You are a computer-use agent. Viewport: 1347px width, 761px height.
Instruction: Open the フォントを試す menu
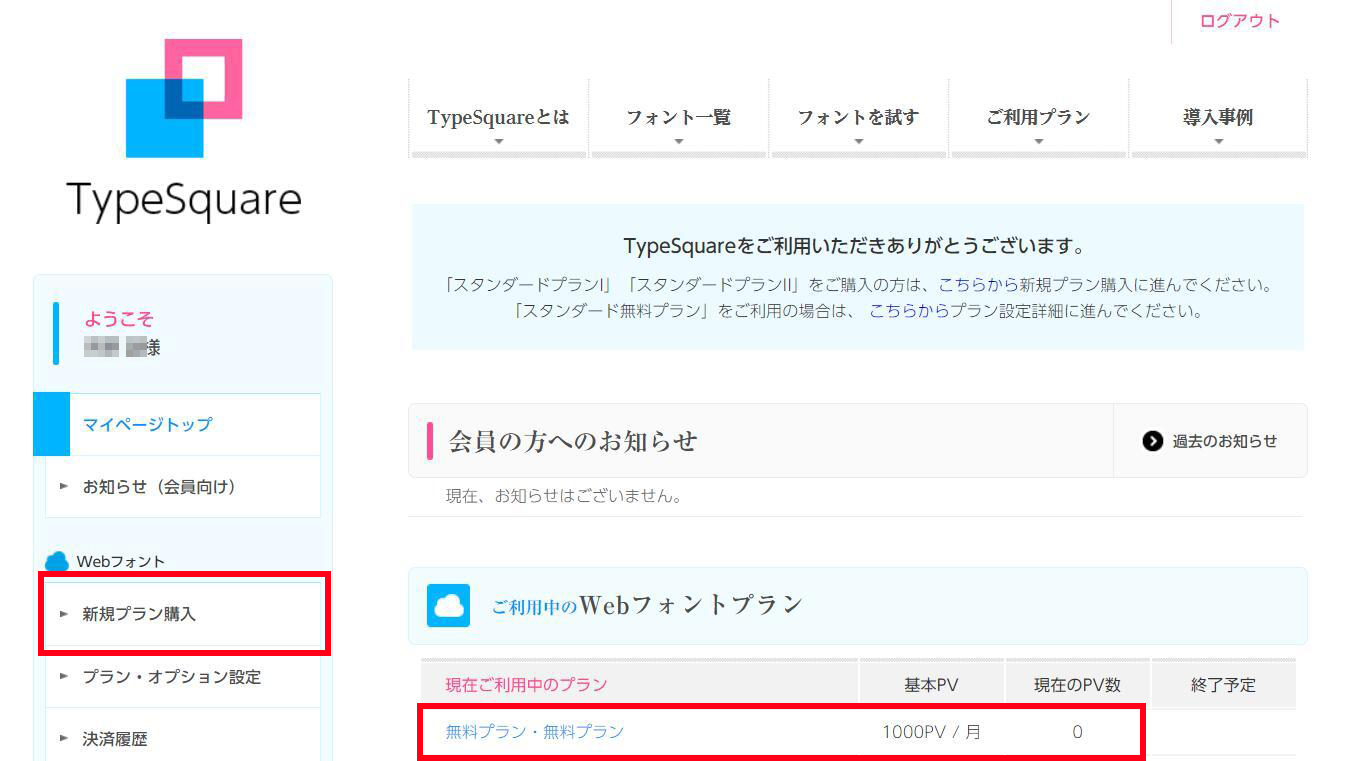[858, 117]
